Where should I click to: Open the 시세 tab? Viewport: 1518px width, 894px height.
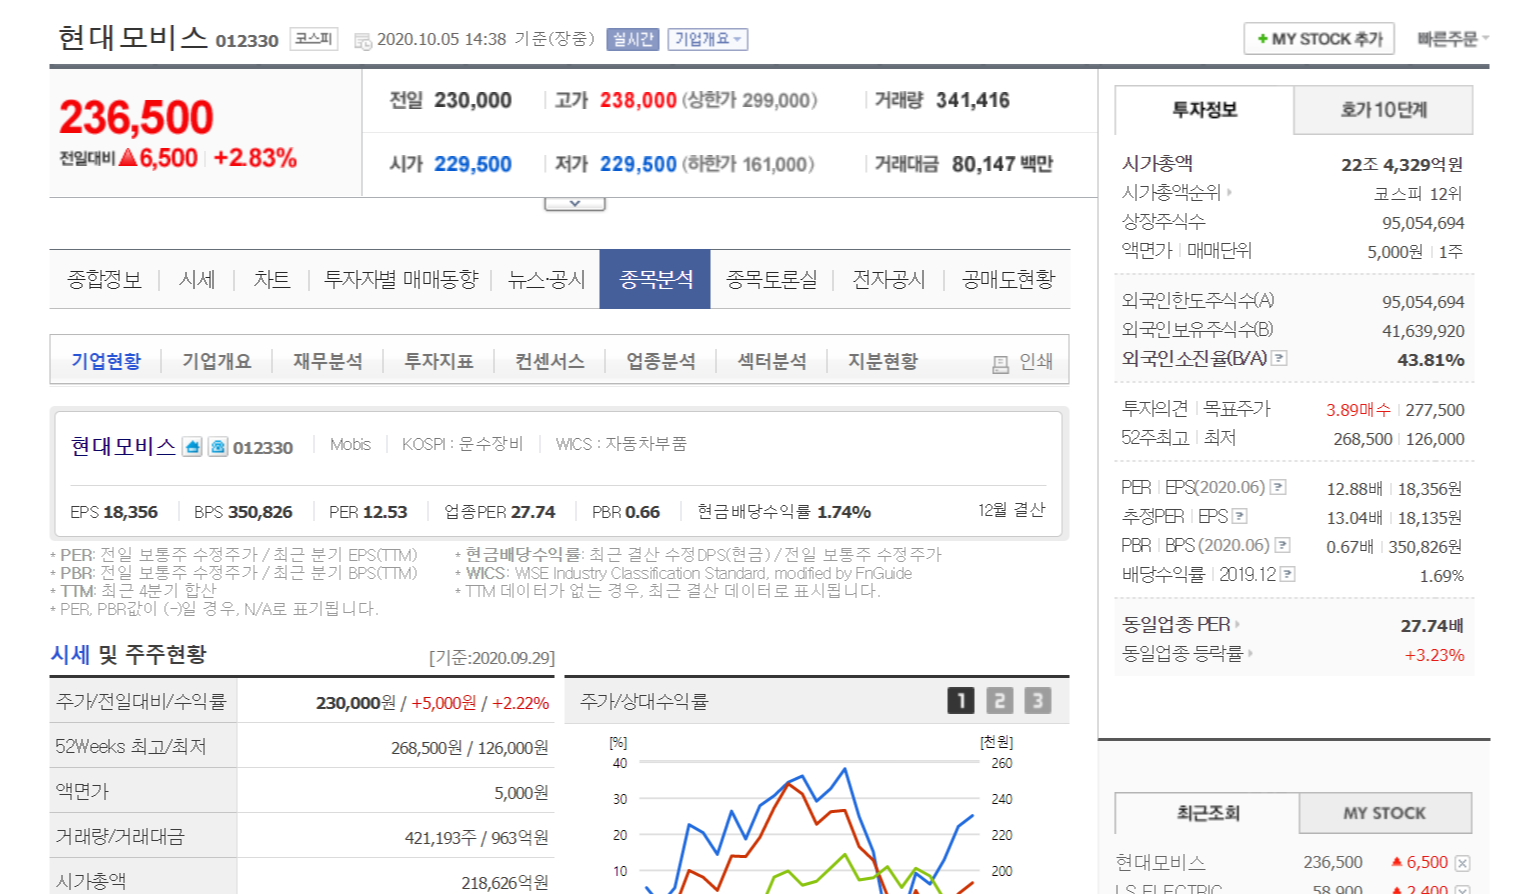pos(197,280)
